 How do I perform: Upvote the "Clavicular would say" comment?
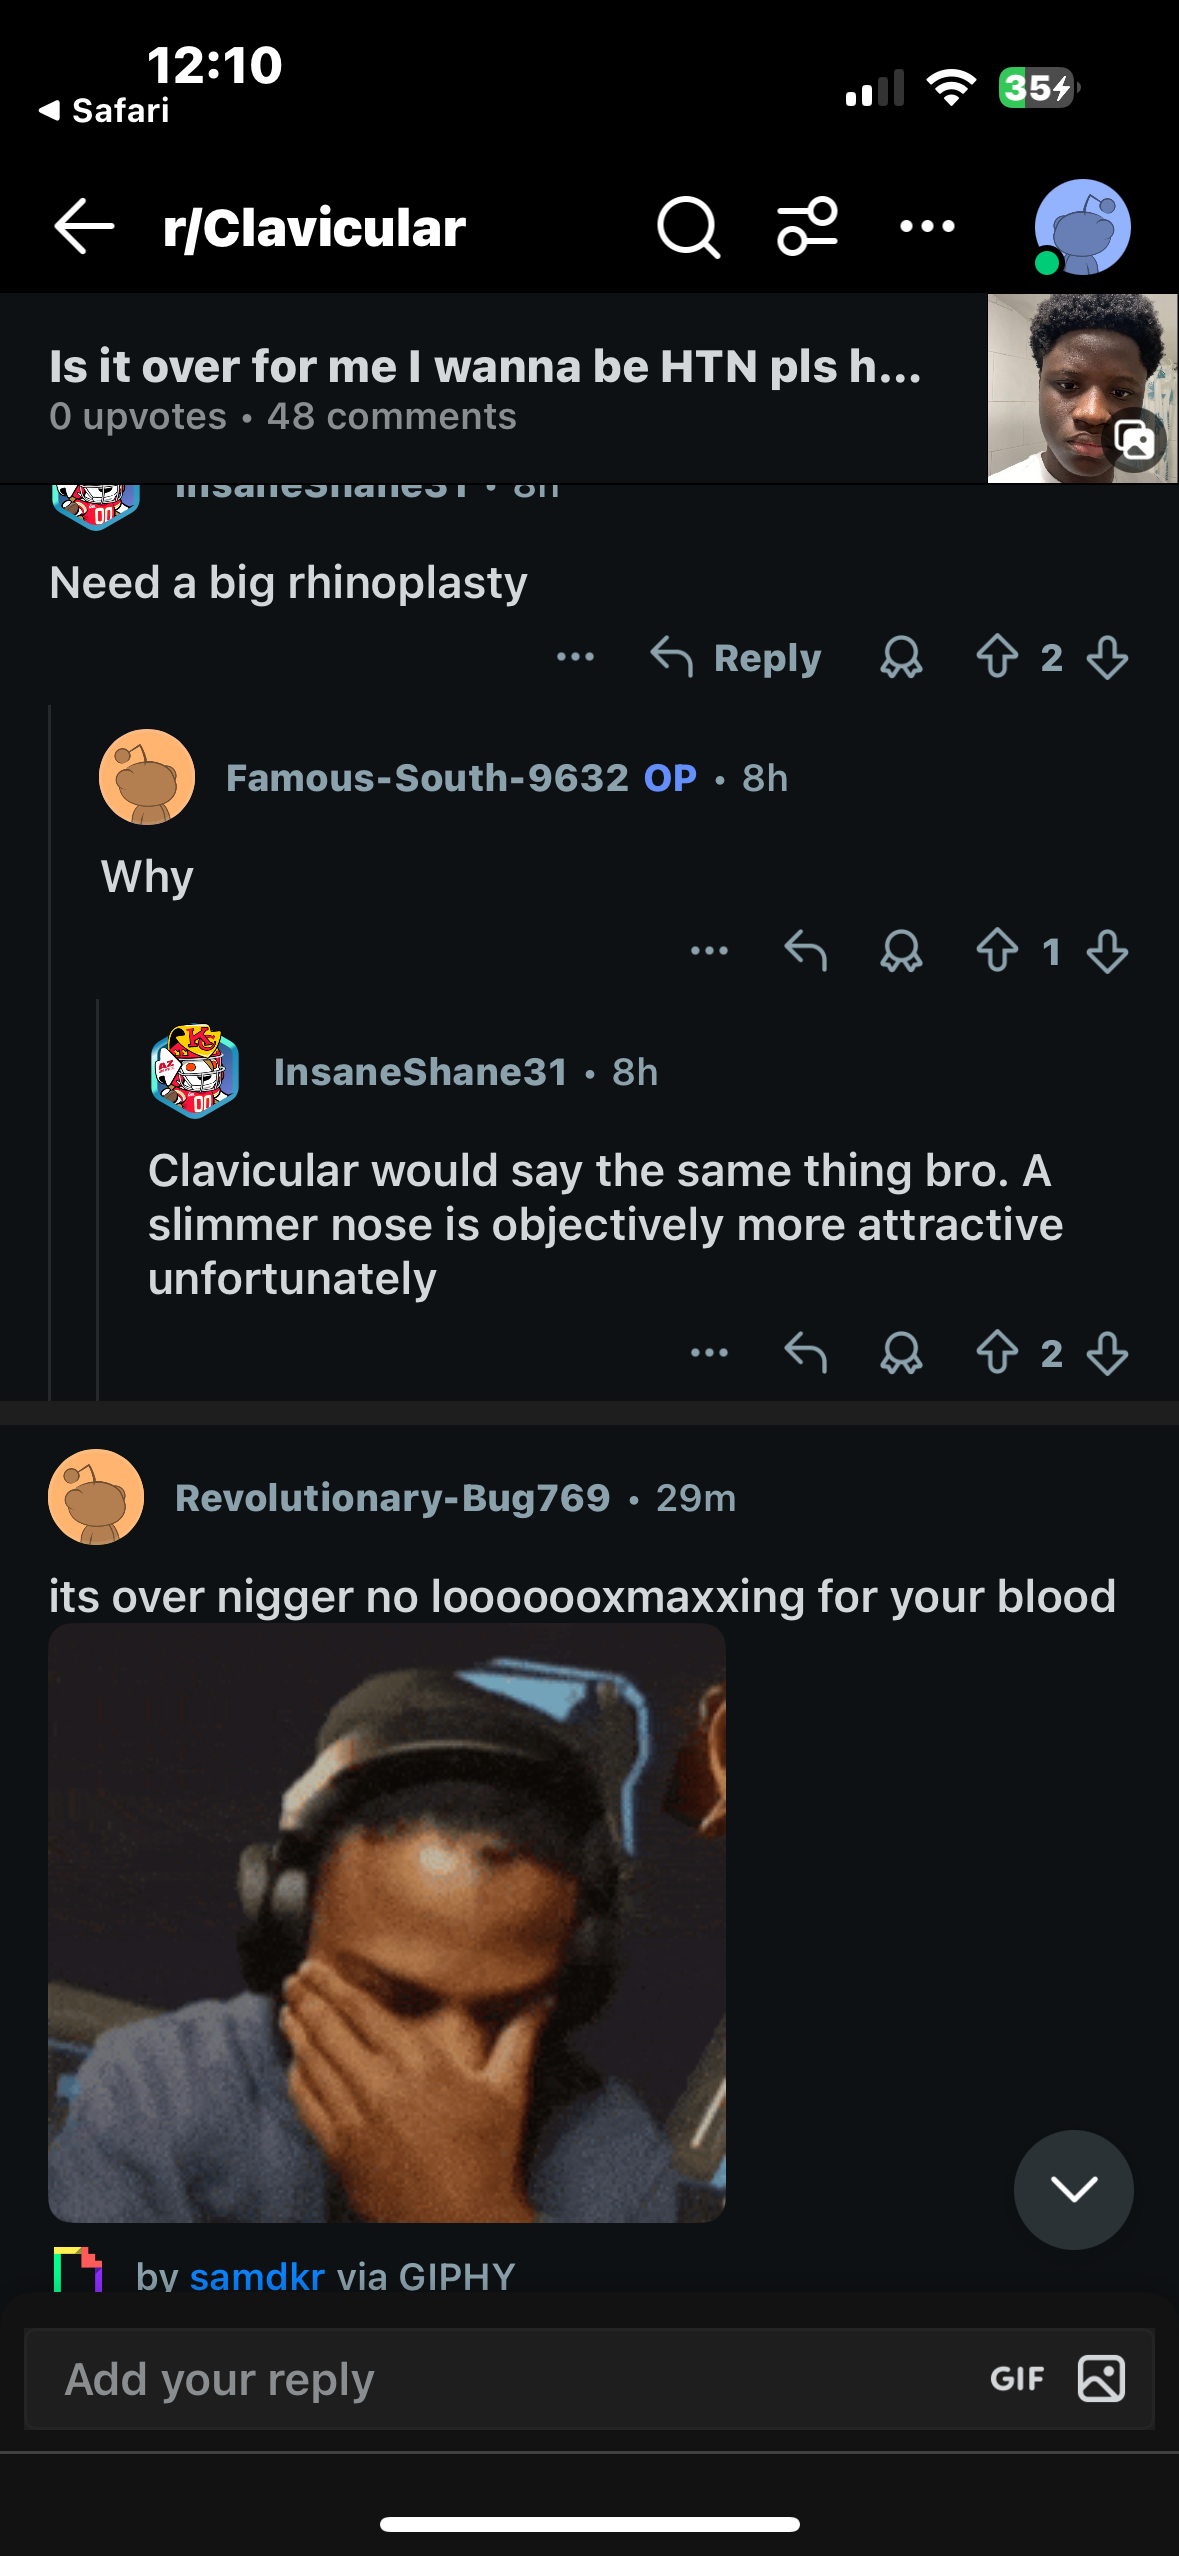pyautogui.click(x=997, y=1354)
